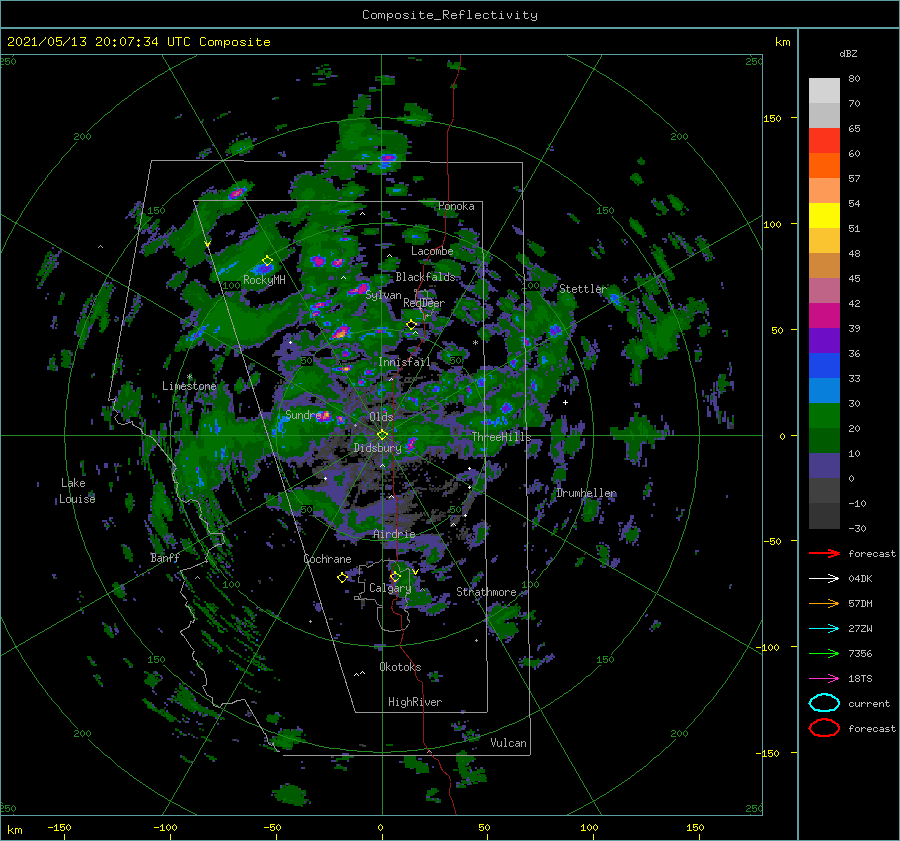Select the 80 dBZ light gray swatch
This screenshot has height=841, width=900.
pyautogui.click(x=824, y=90)
